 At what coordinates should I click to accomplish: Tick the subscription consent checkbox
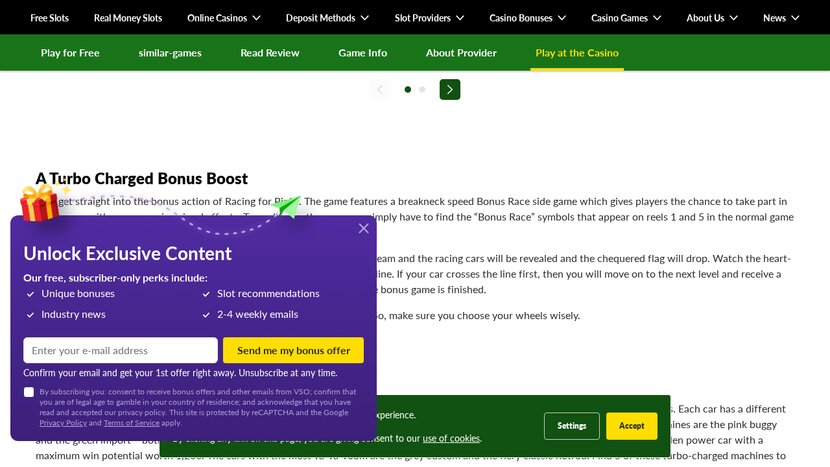[29, 392]
